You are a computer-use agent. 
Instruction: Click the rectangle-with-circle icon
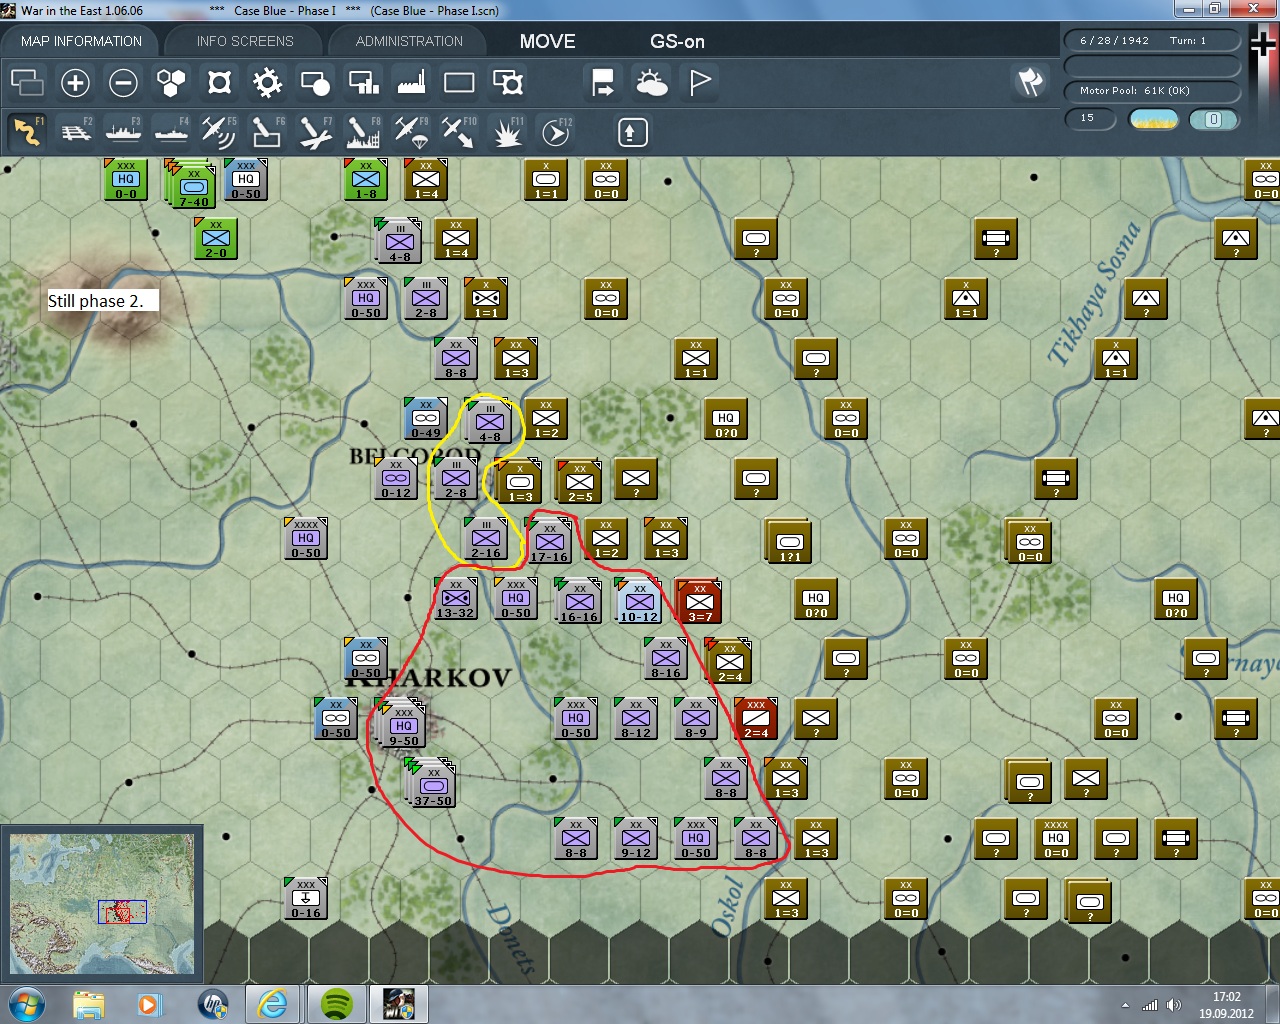click(315, 82)
